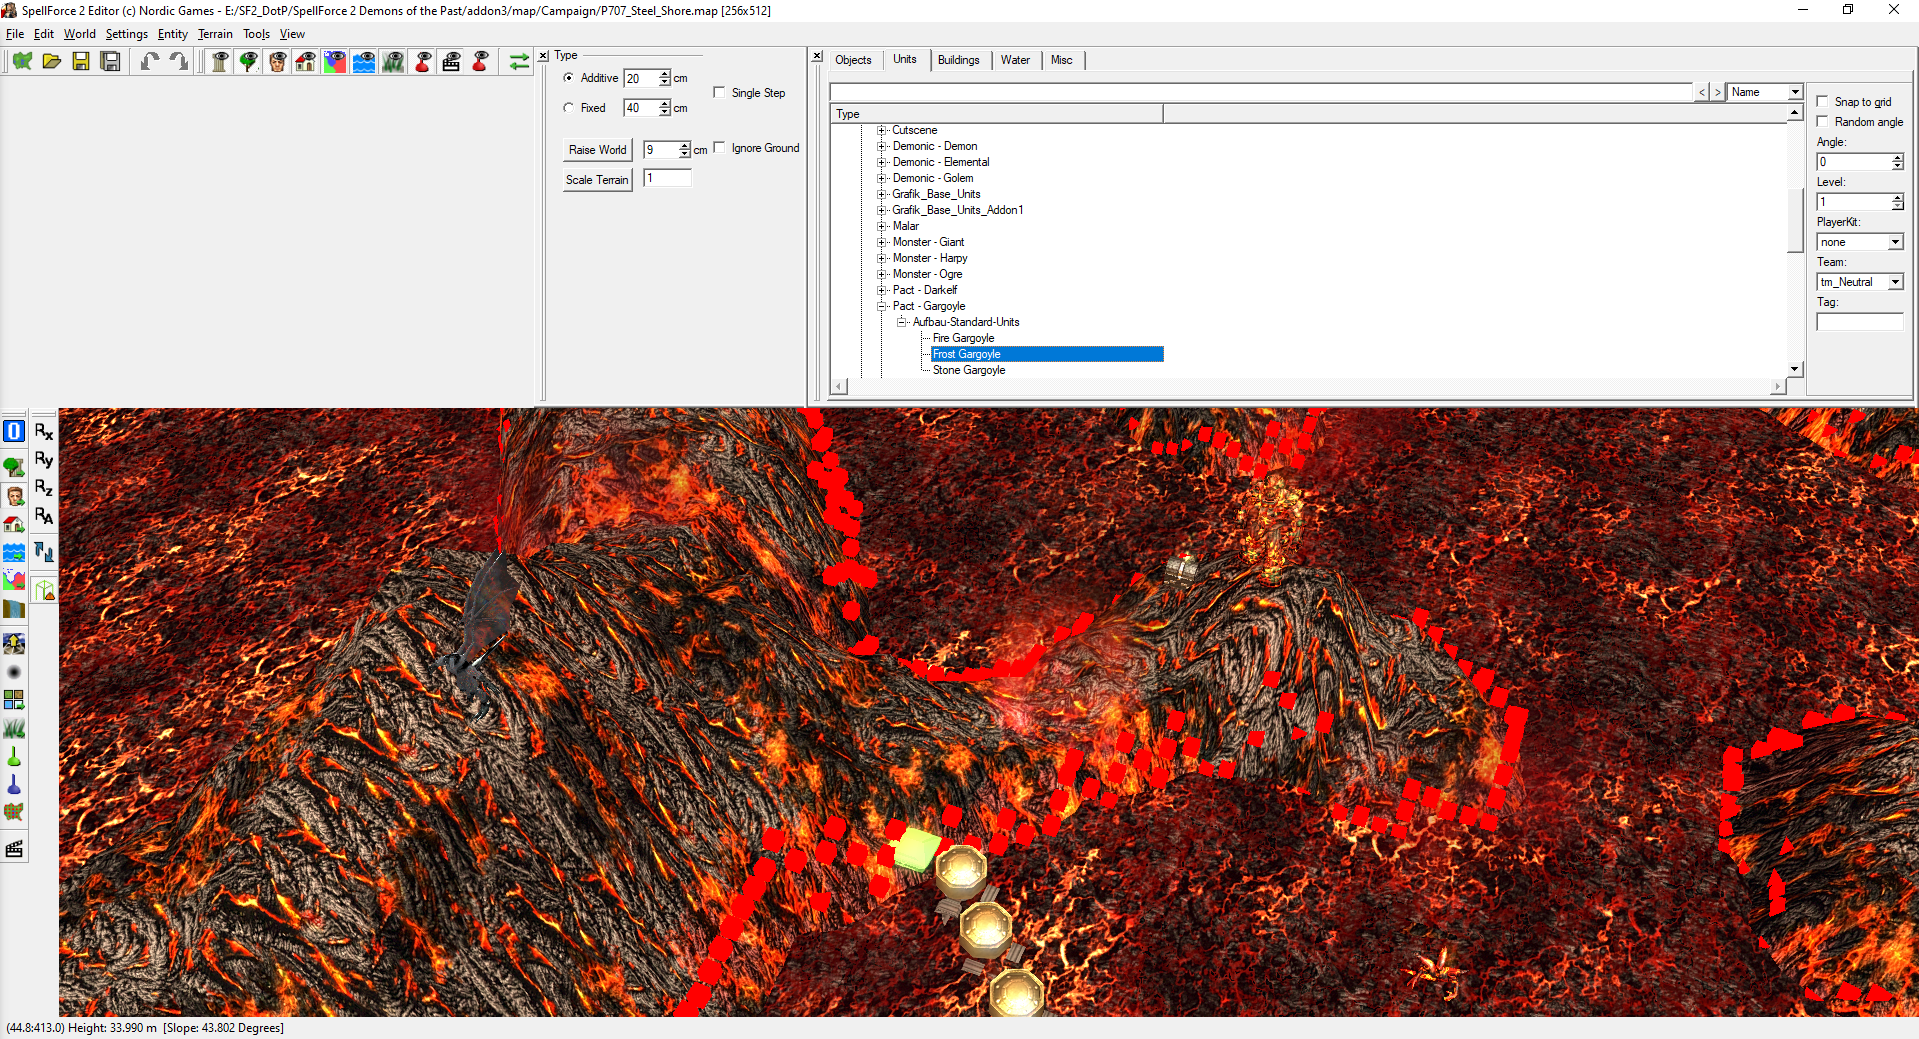Click the RA rotate all icon

44,516
